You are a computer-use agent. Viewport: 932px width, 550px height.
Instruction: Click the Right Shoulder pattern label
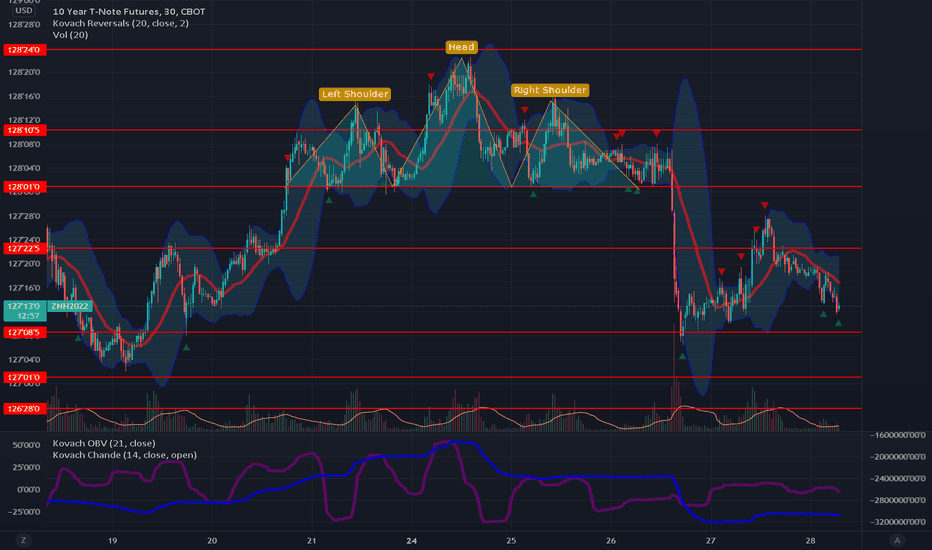click(550, 90)
